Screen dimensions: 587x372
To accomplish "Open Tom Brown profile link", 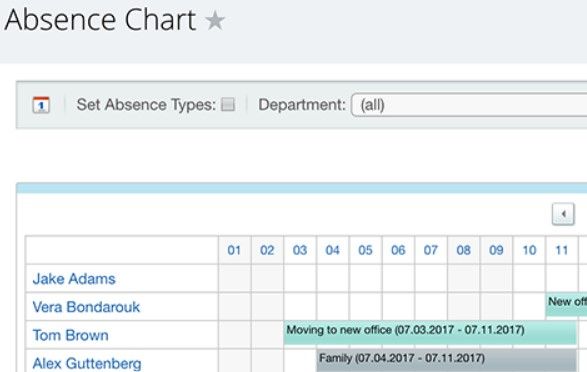I will [x=70, y=335].
